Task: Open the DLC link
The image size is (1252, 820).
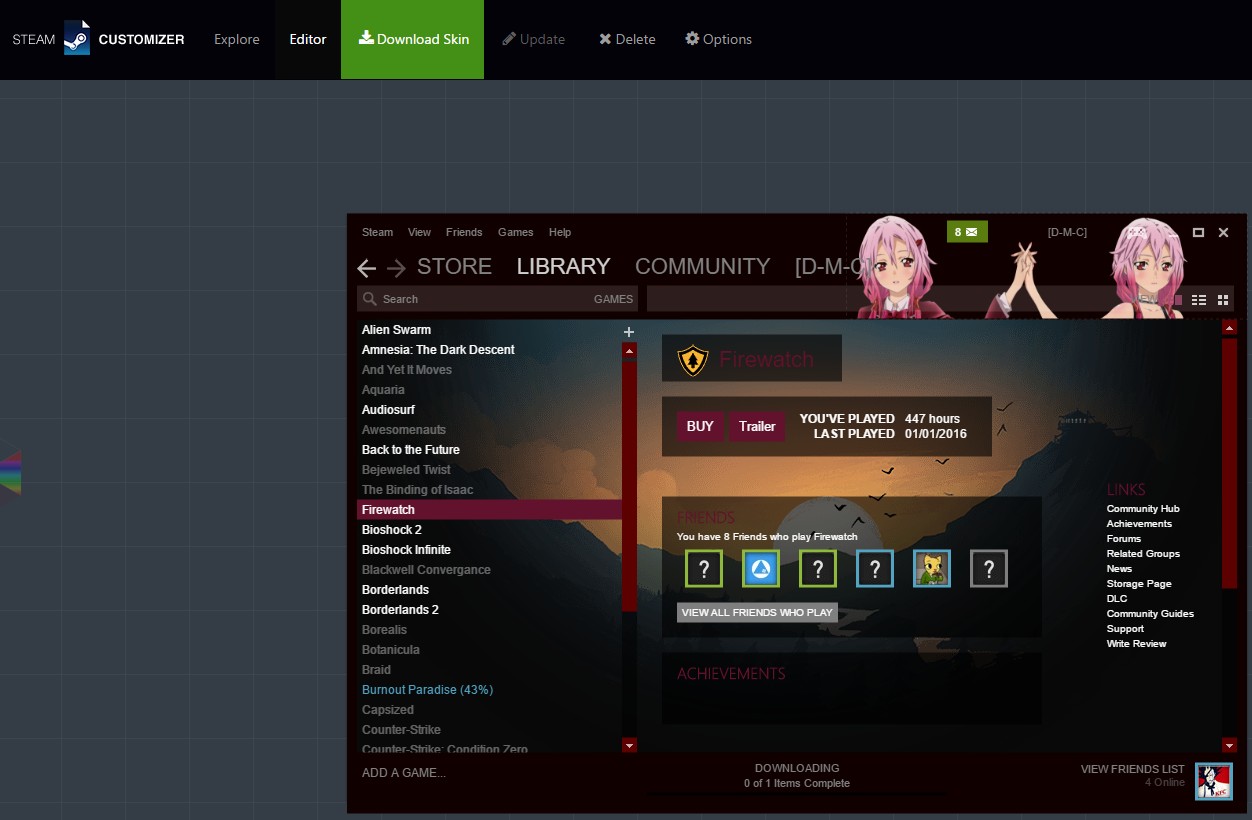Action: (x=1117, y=599)
